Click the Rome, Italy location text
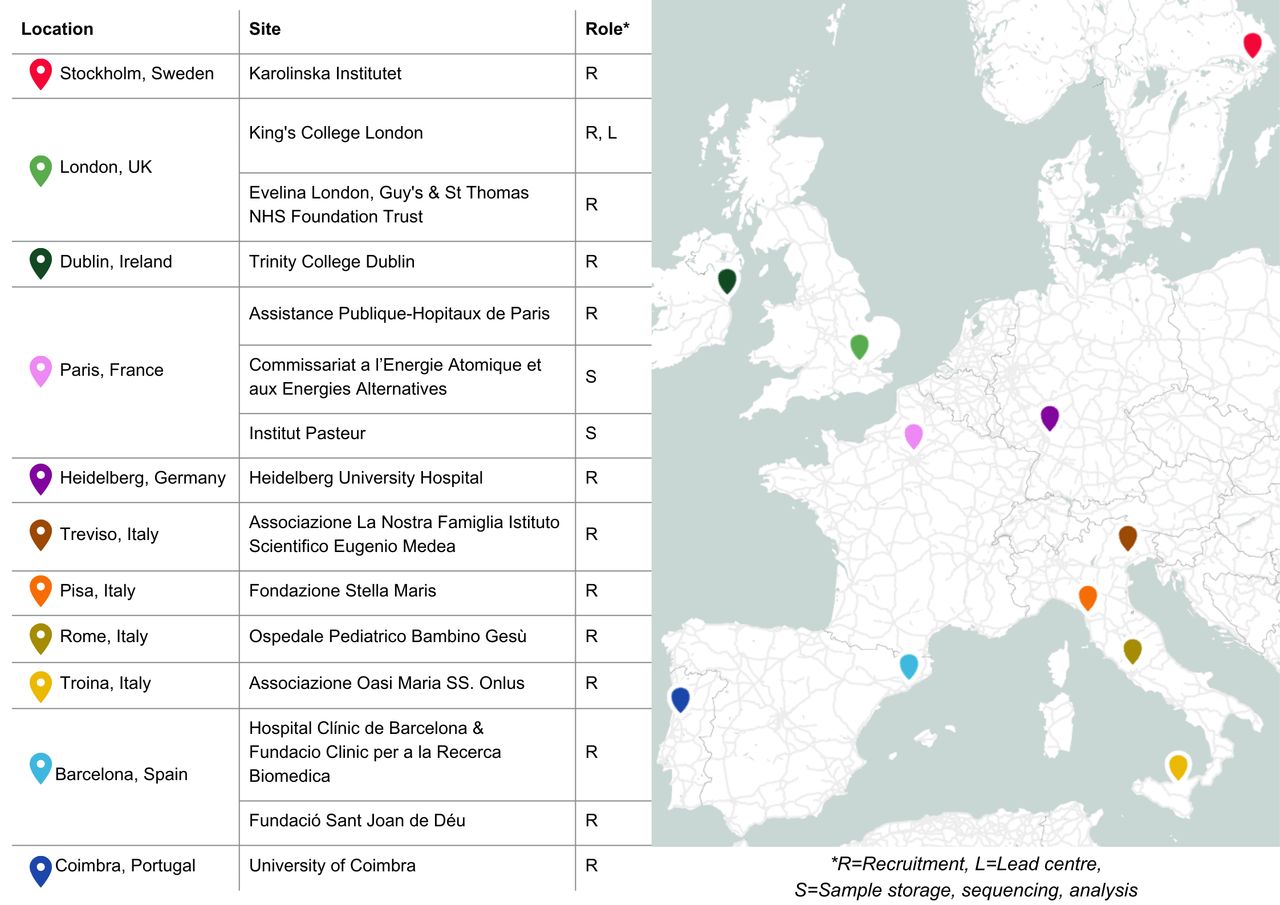The width and height of the screenshot is (1280, 905). point(104,636)
